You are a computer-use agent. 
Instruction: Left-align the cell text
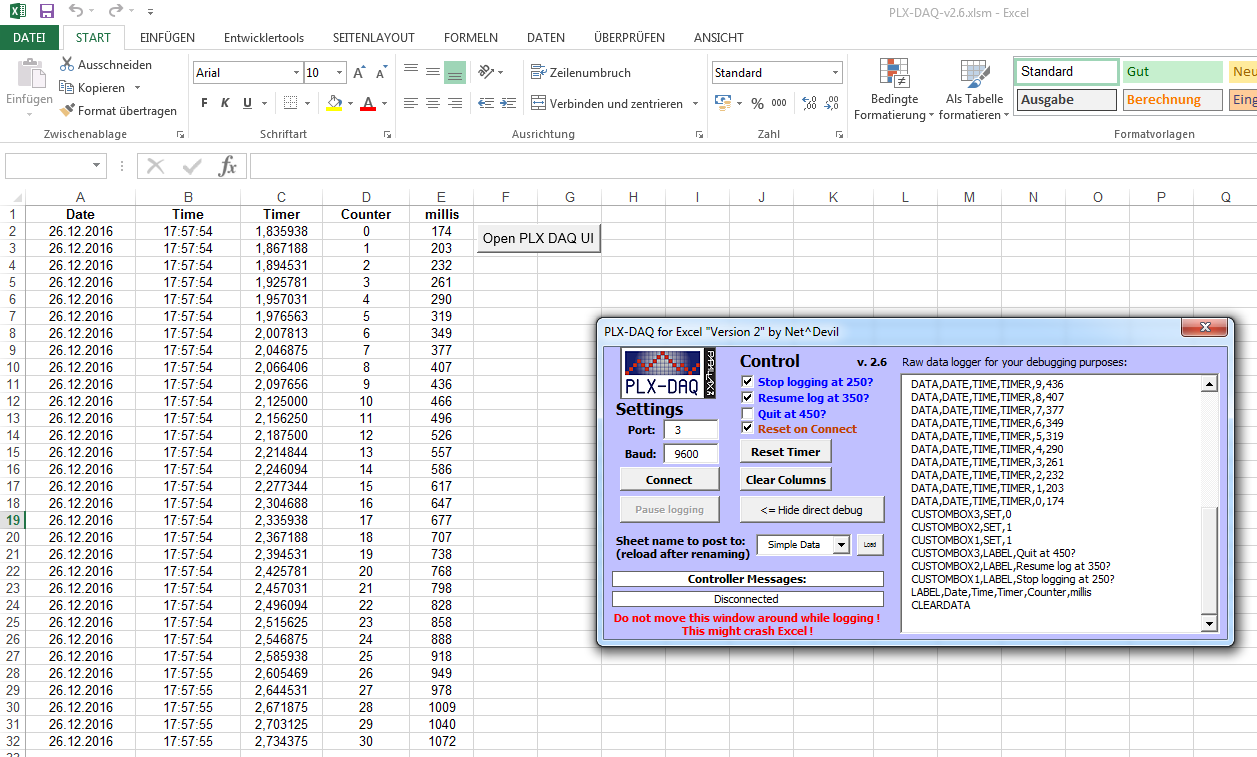click(411, 103)
